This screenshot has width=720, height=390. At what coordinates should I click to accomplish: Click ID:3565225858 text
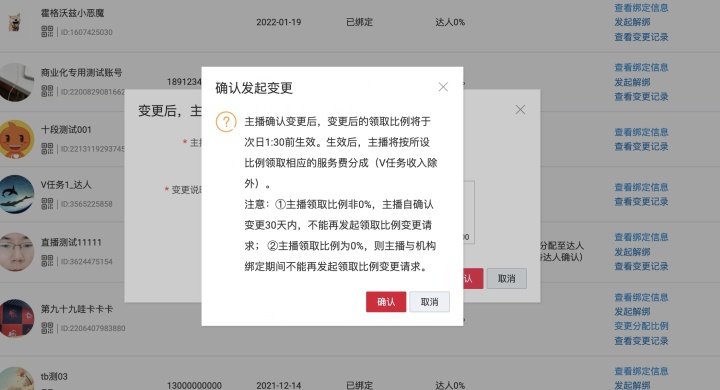[x=86, y=204]
